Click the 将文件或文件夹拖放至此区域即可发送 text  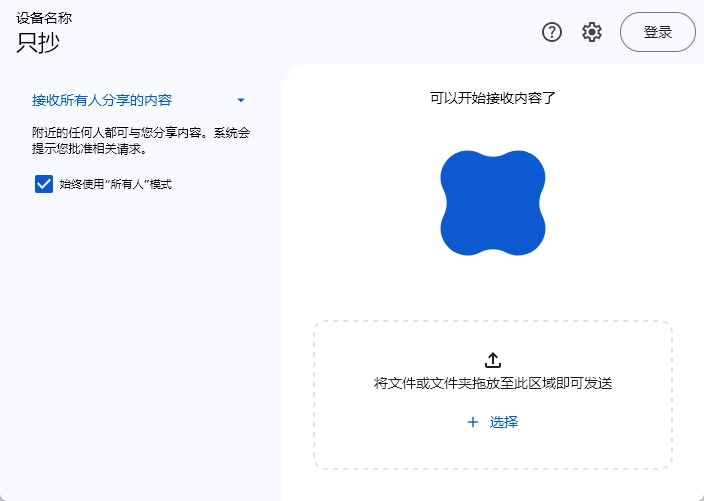(493, 383)
